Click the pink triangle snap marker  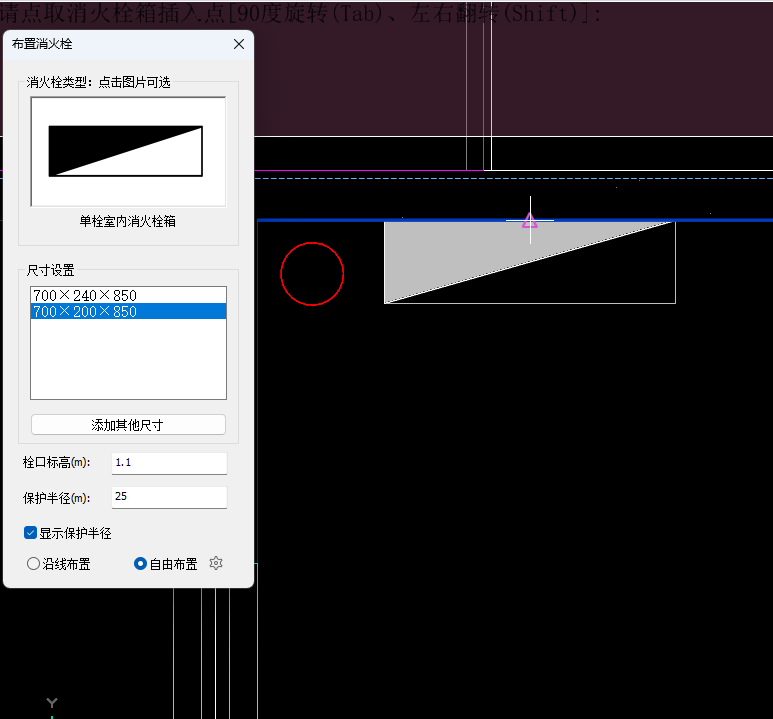[x=530, y=221]
